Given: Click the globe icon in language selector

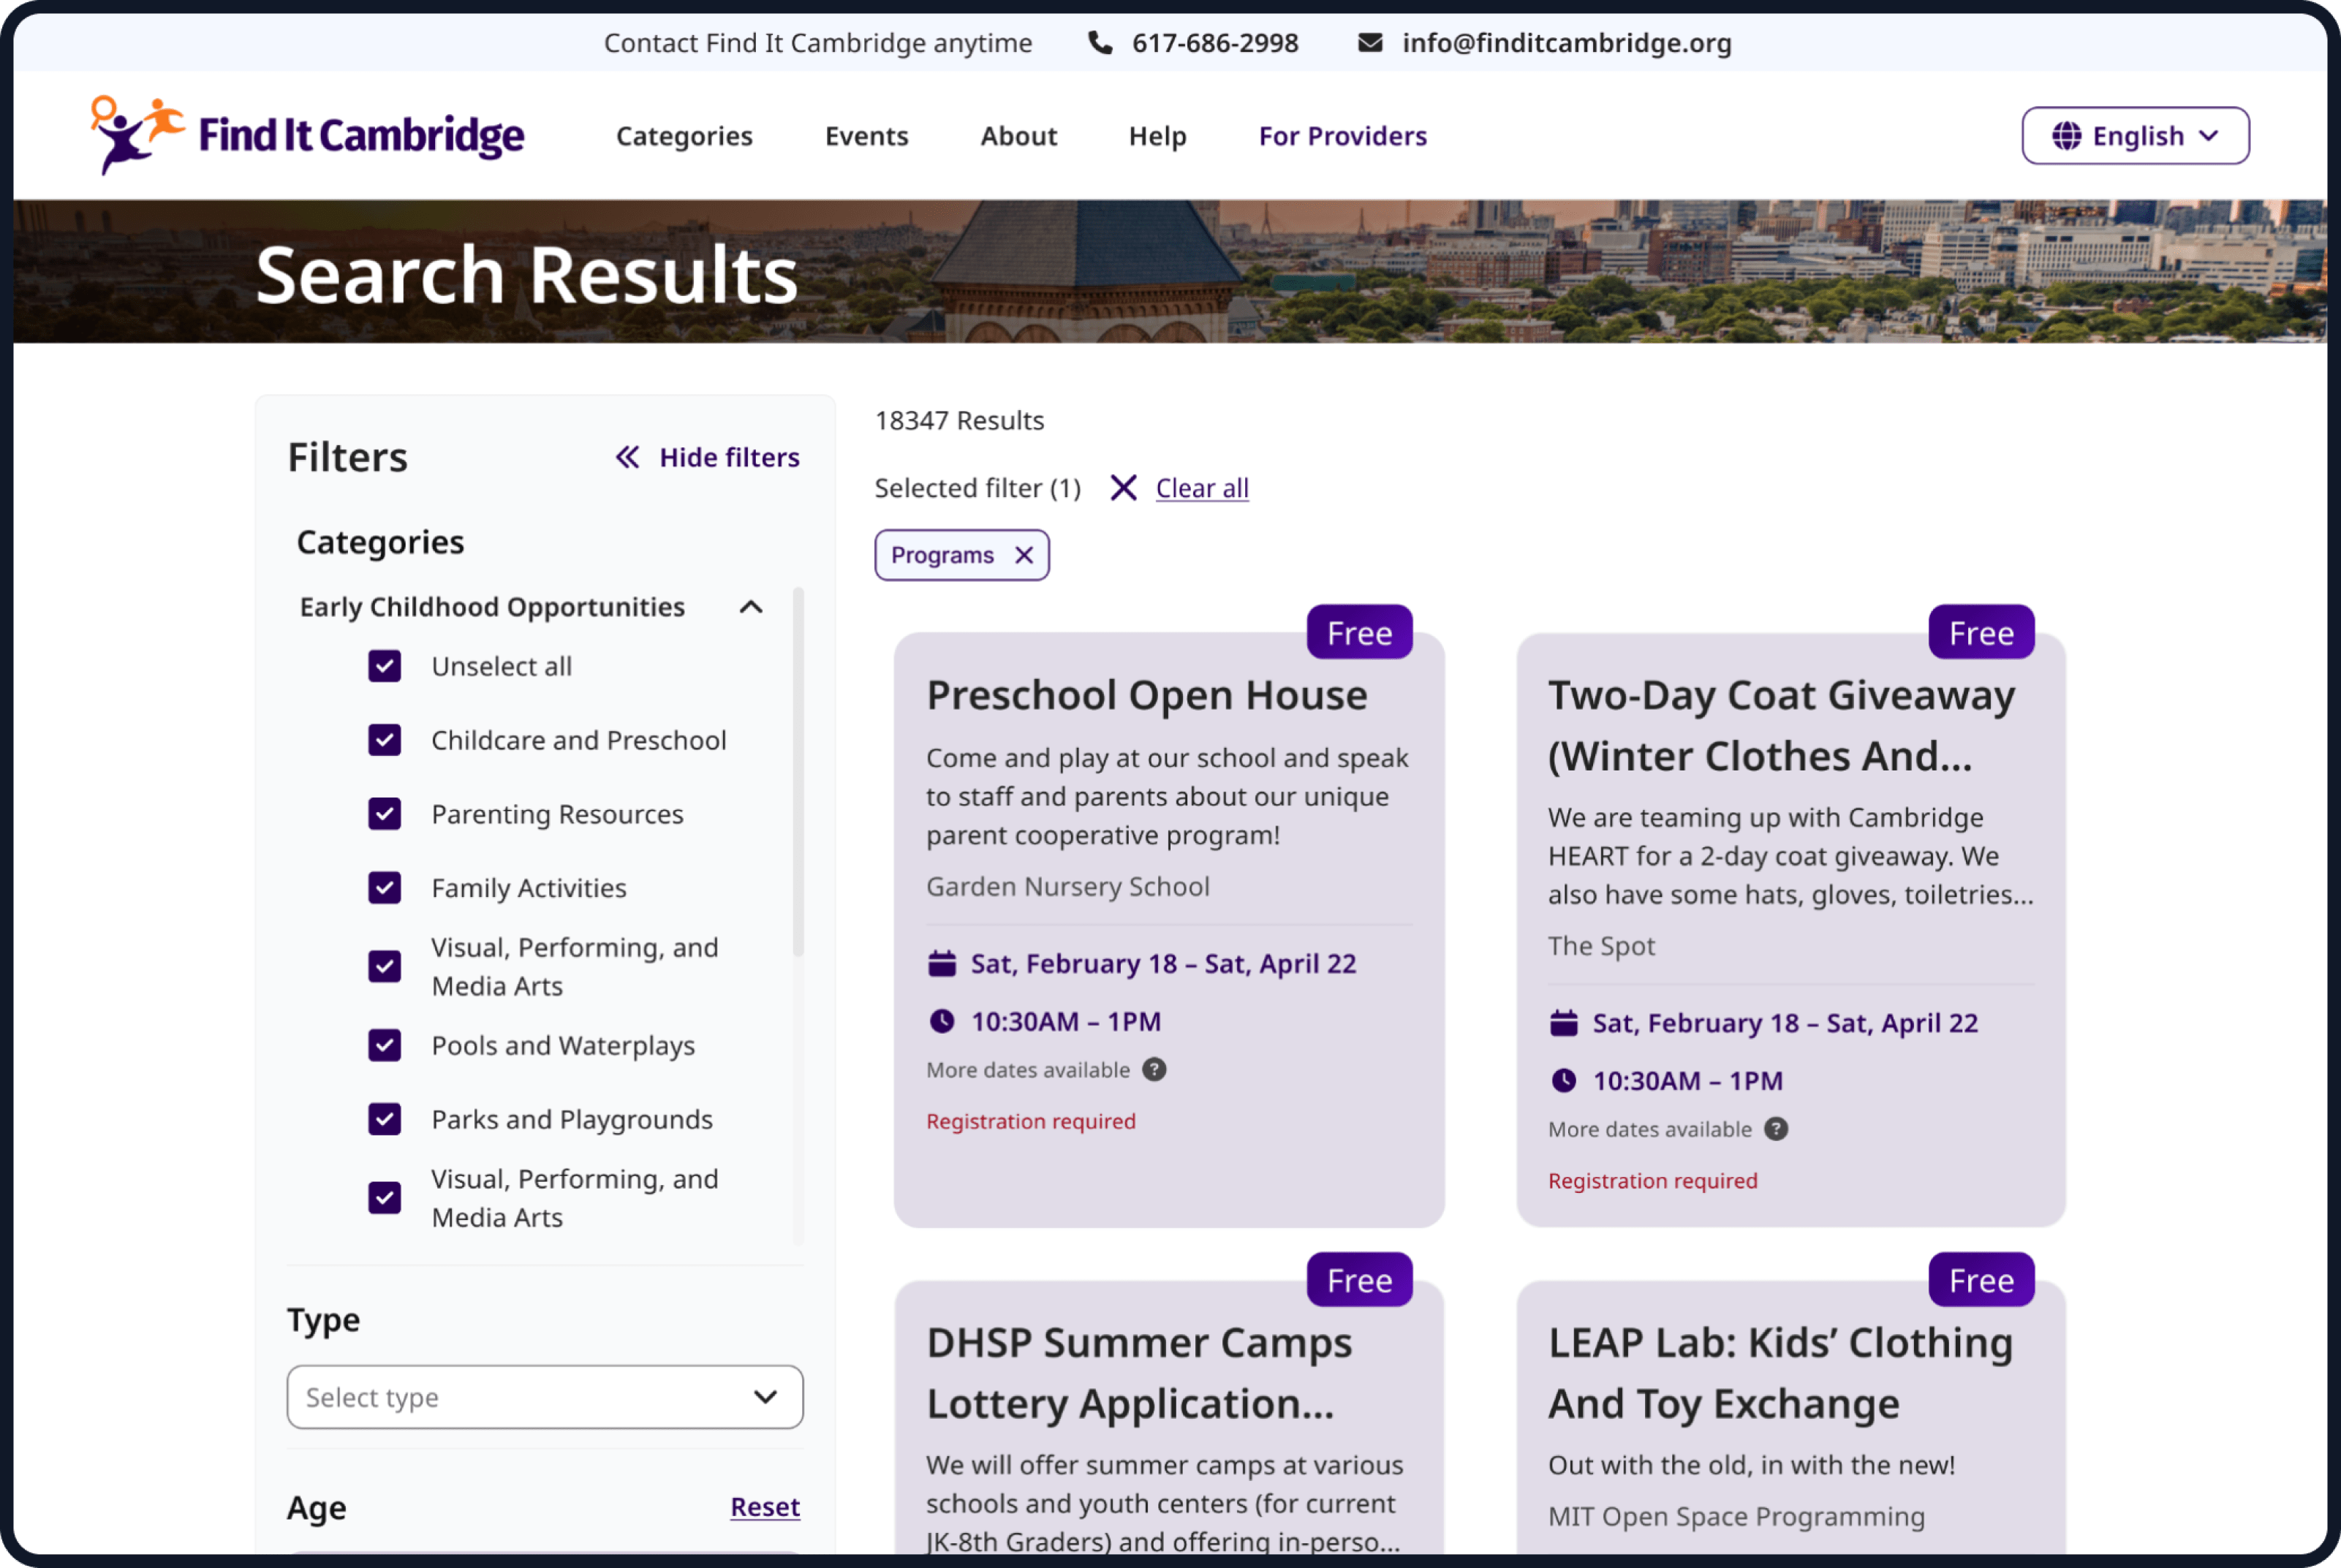Looking at the screenshot, I should pos(2066,136).
